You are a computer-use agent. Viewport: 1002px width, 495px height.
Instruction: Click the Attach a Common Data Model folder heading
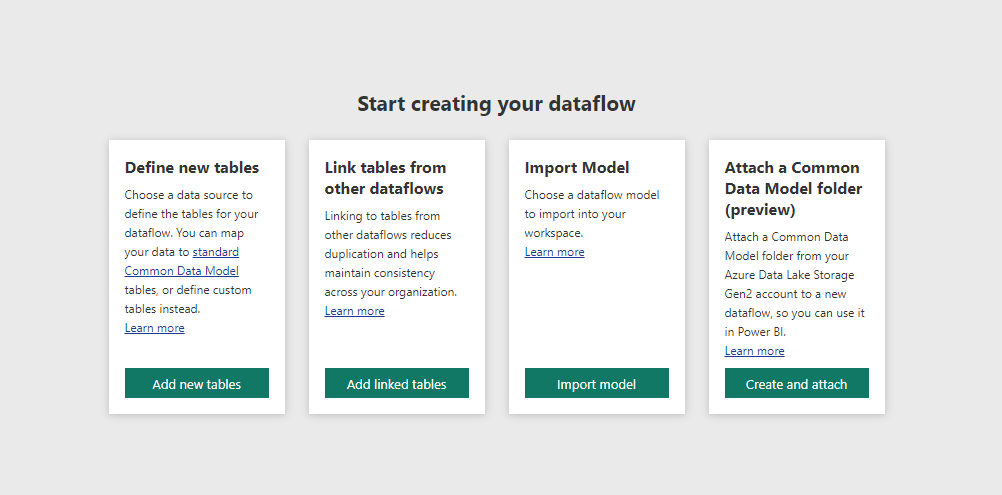793,188
